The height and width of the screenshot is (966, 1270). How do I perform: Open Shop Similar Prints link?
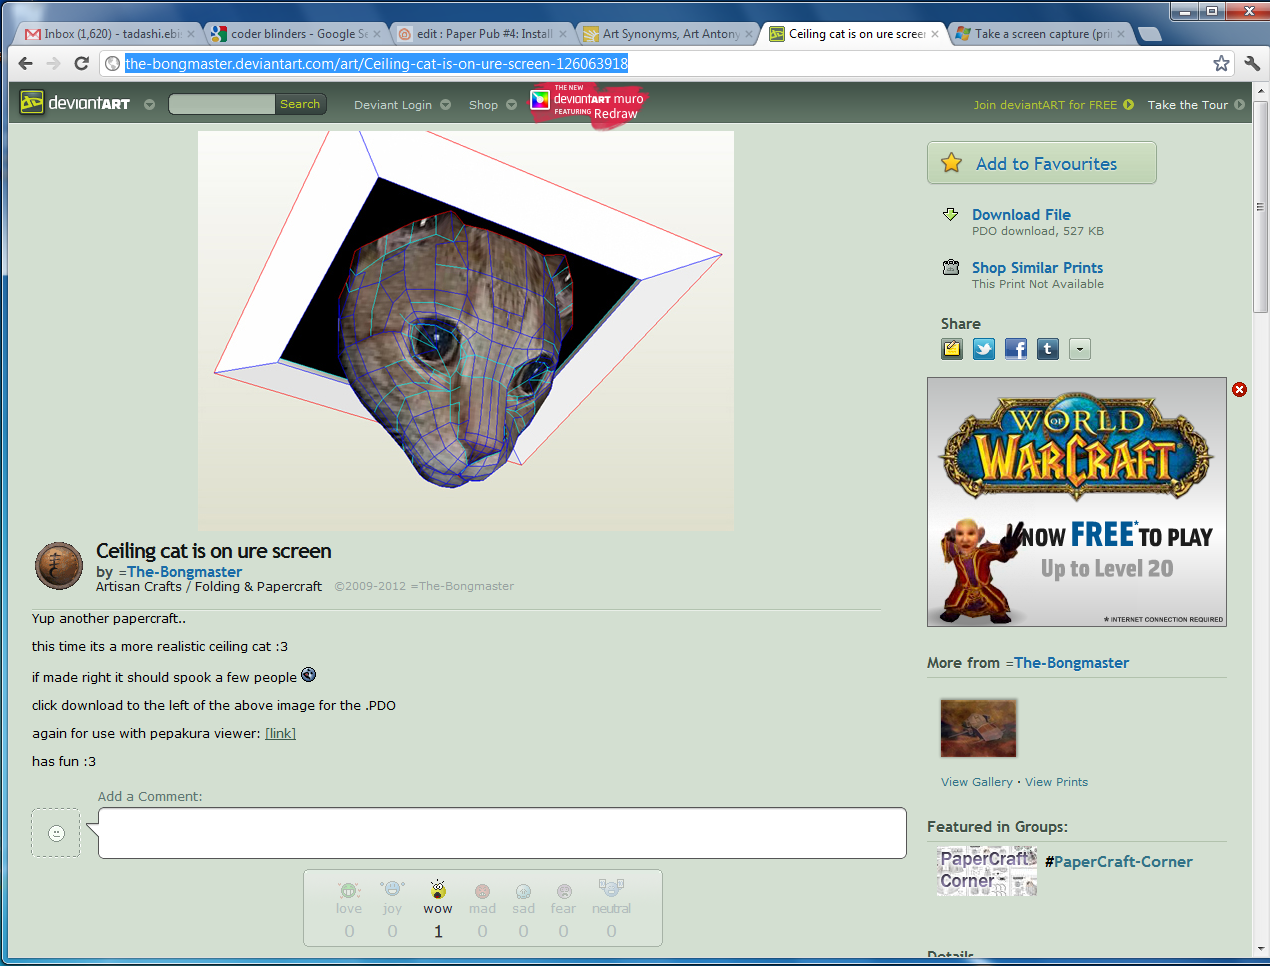(x=1037, y=267)
